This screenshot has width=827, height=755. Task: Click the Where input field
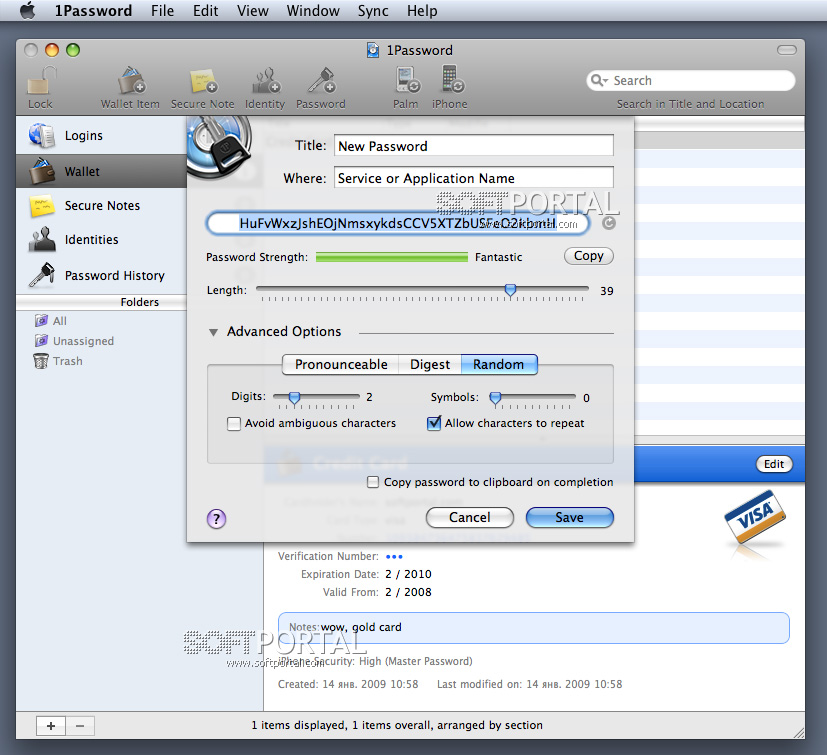pyautogui.click(x=474, y=178)
